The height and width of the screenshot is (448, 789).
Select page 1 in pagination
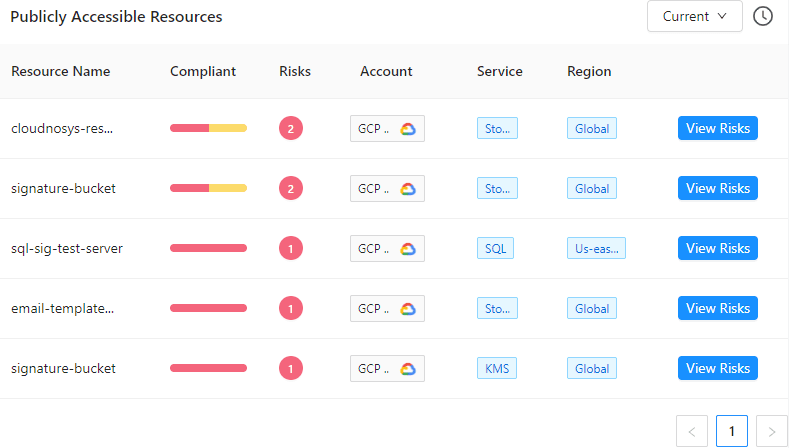click(732, 431)
